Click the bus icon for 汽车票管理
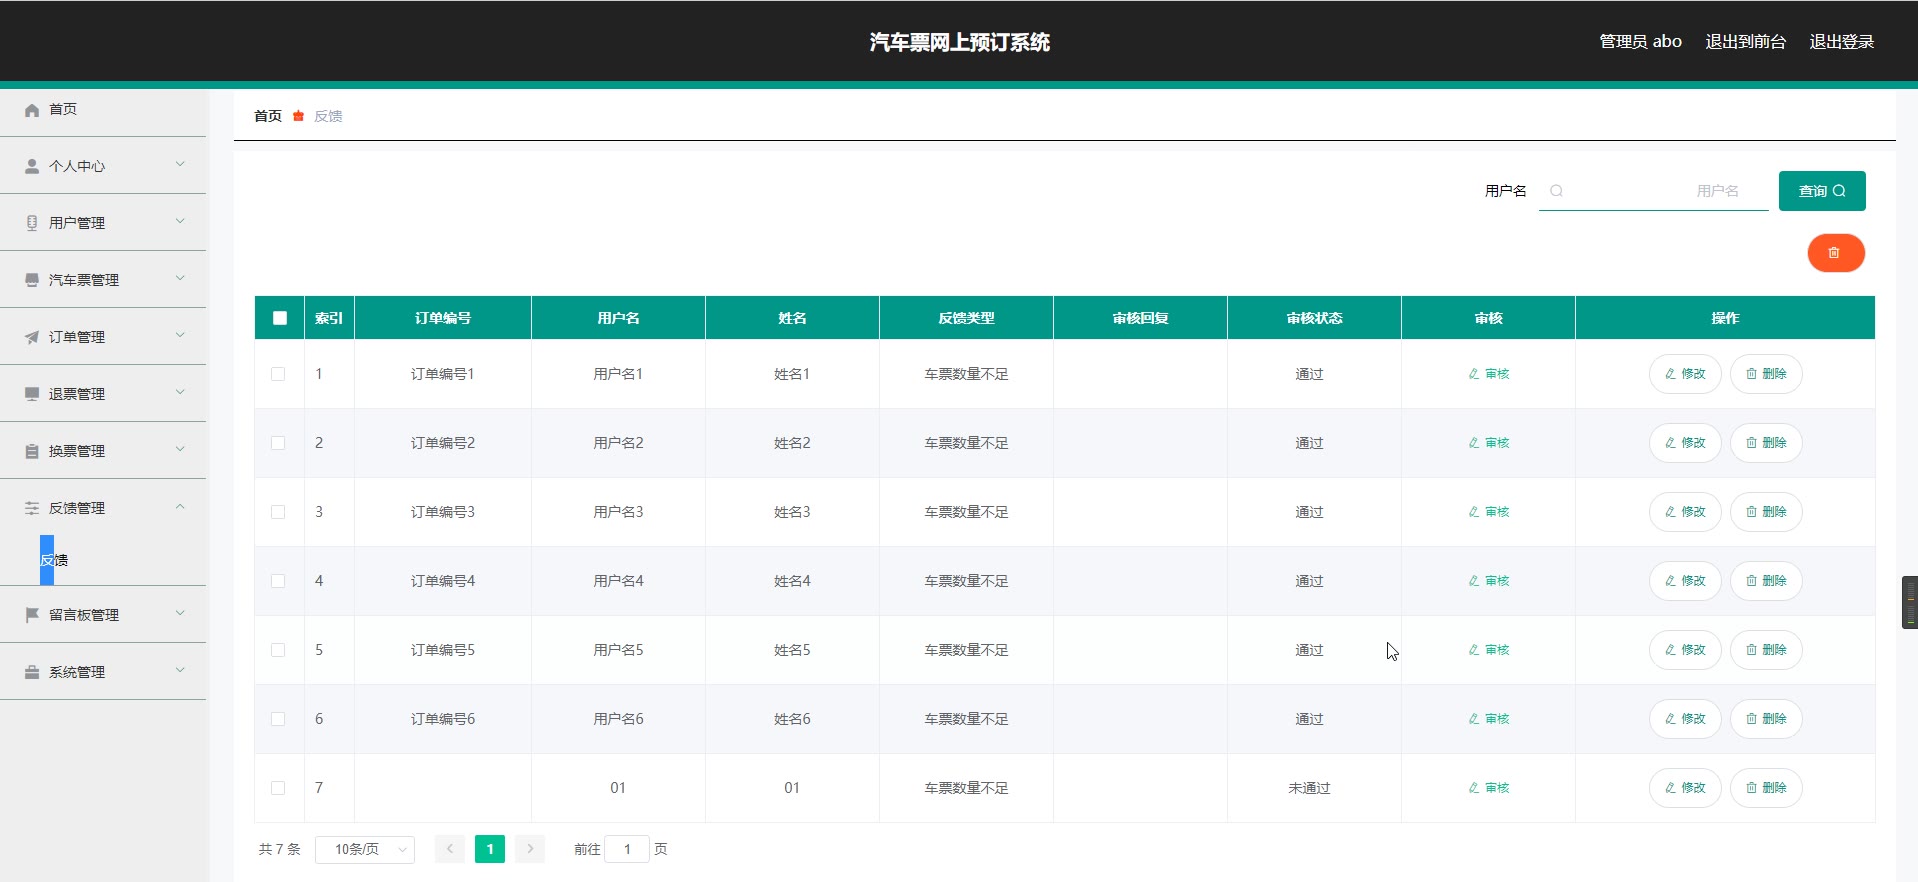The image size is (1918, 882). [x=32, y=280]
